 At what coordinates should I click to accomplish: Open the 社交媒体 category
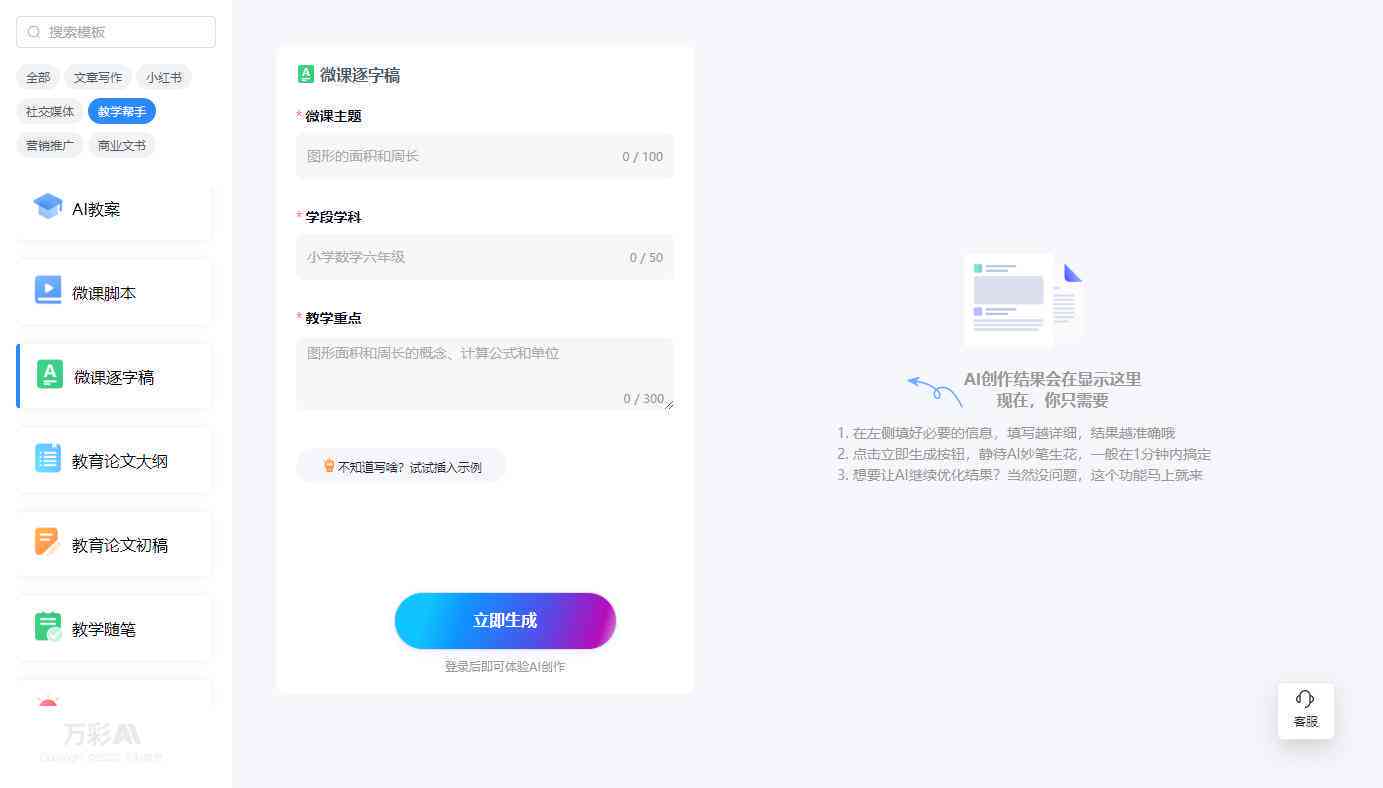(x=50, y=111)
